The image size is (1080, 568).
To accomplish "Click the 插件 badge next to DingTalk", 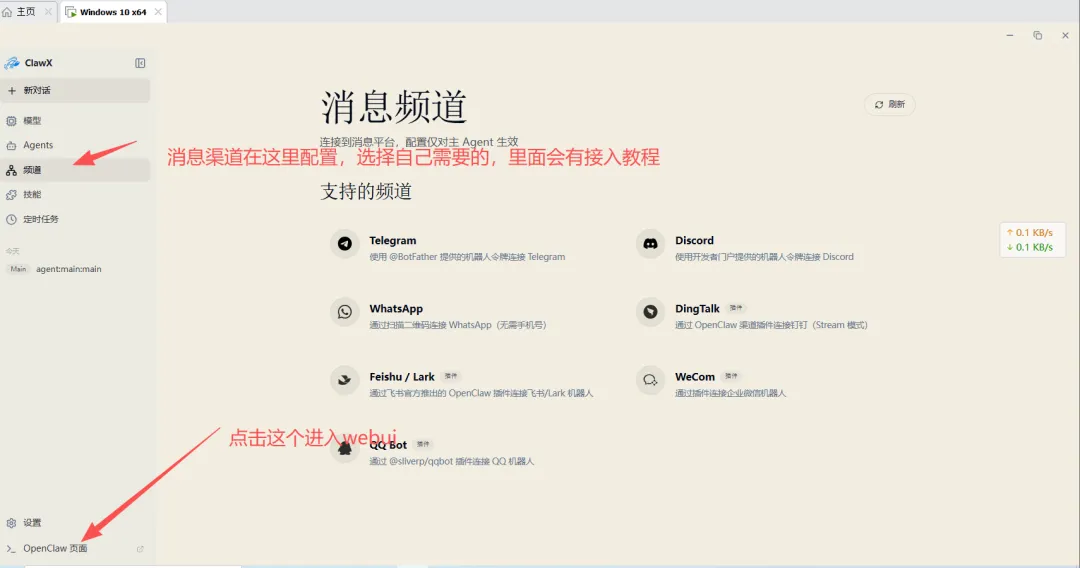I will [x=736, y=308].
